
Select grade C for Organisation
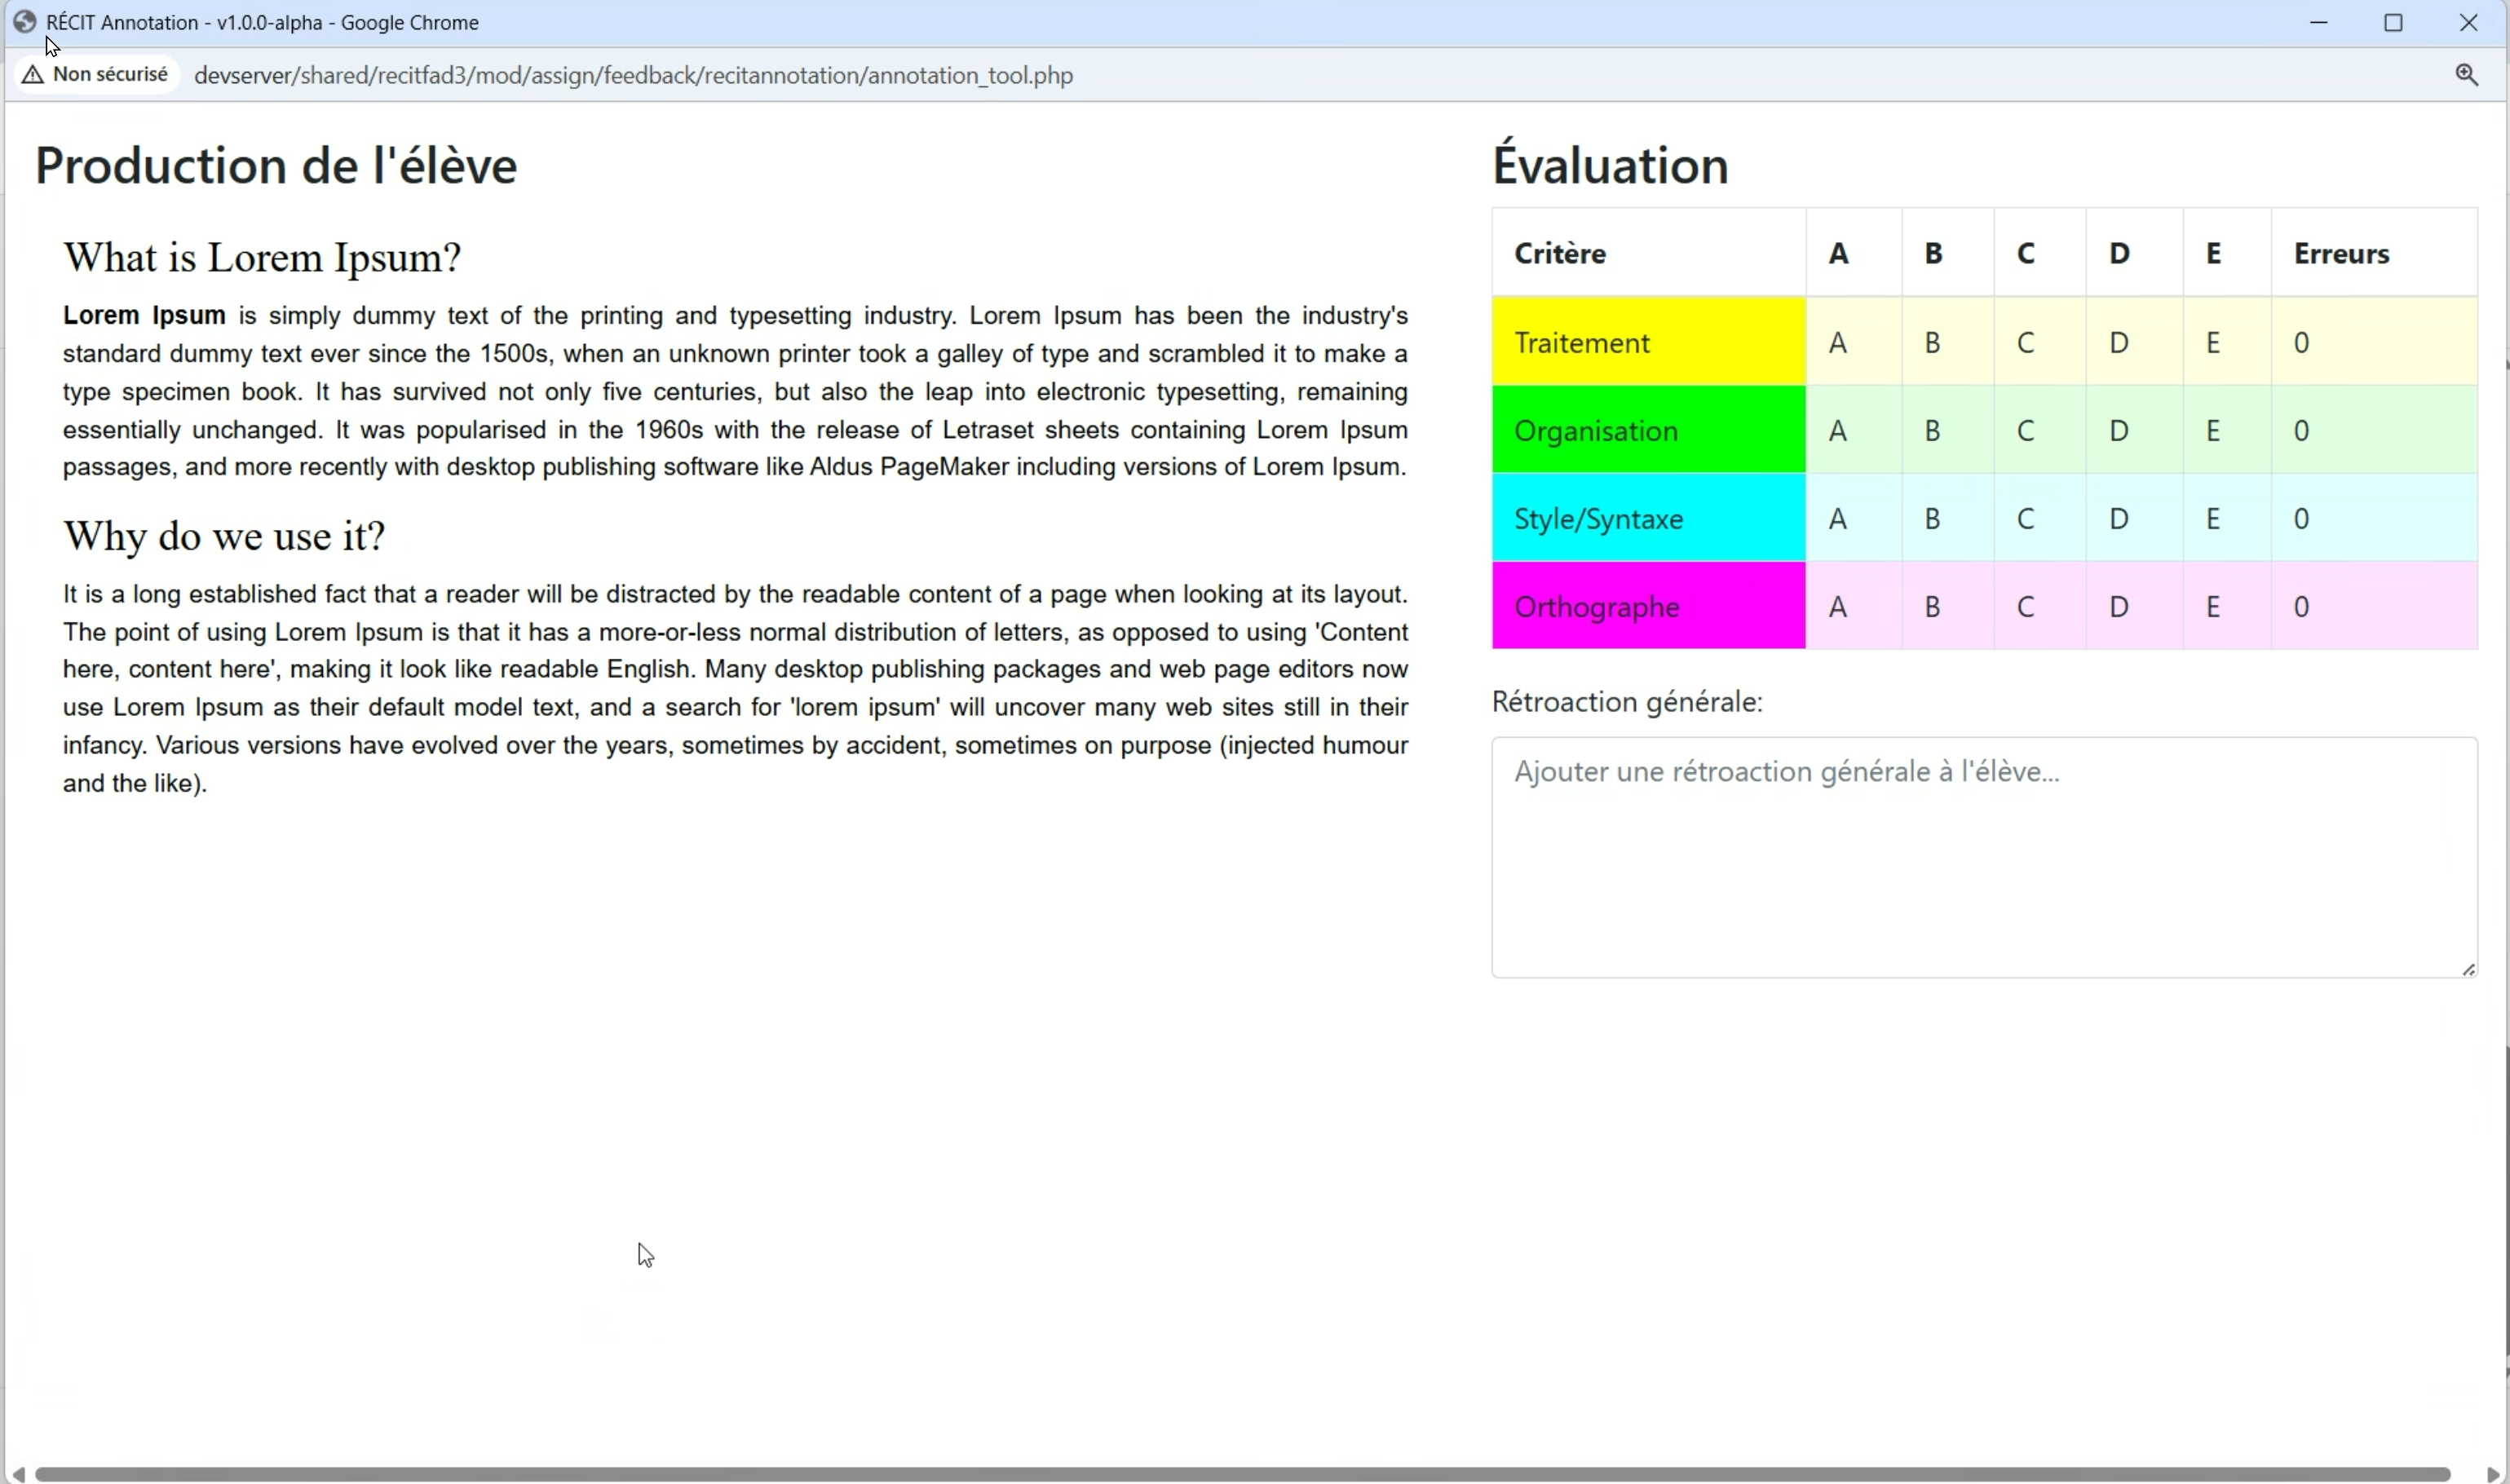coord(2026,431)
